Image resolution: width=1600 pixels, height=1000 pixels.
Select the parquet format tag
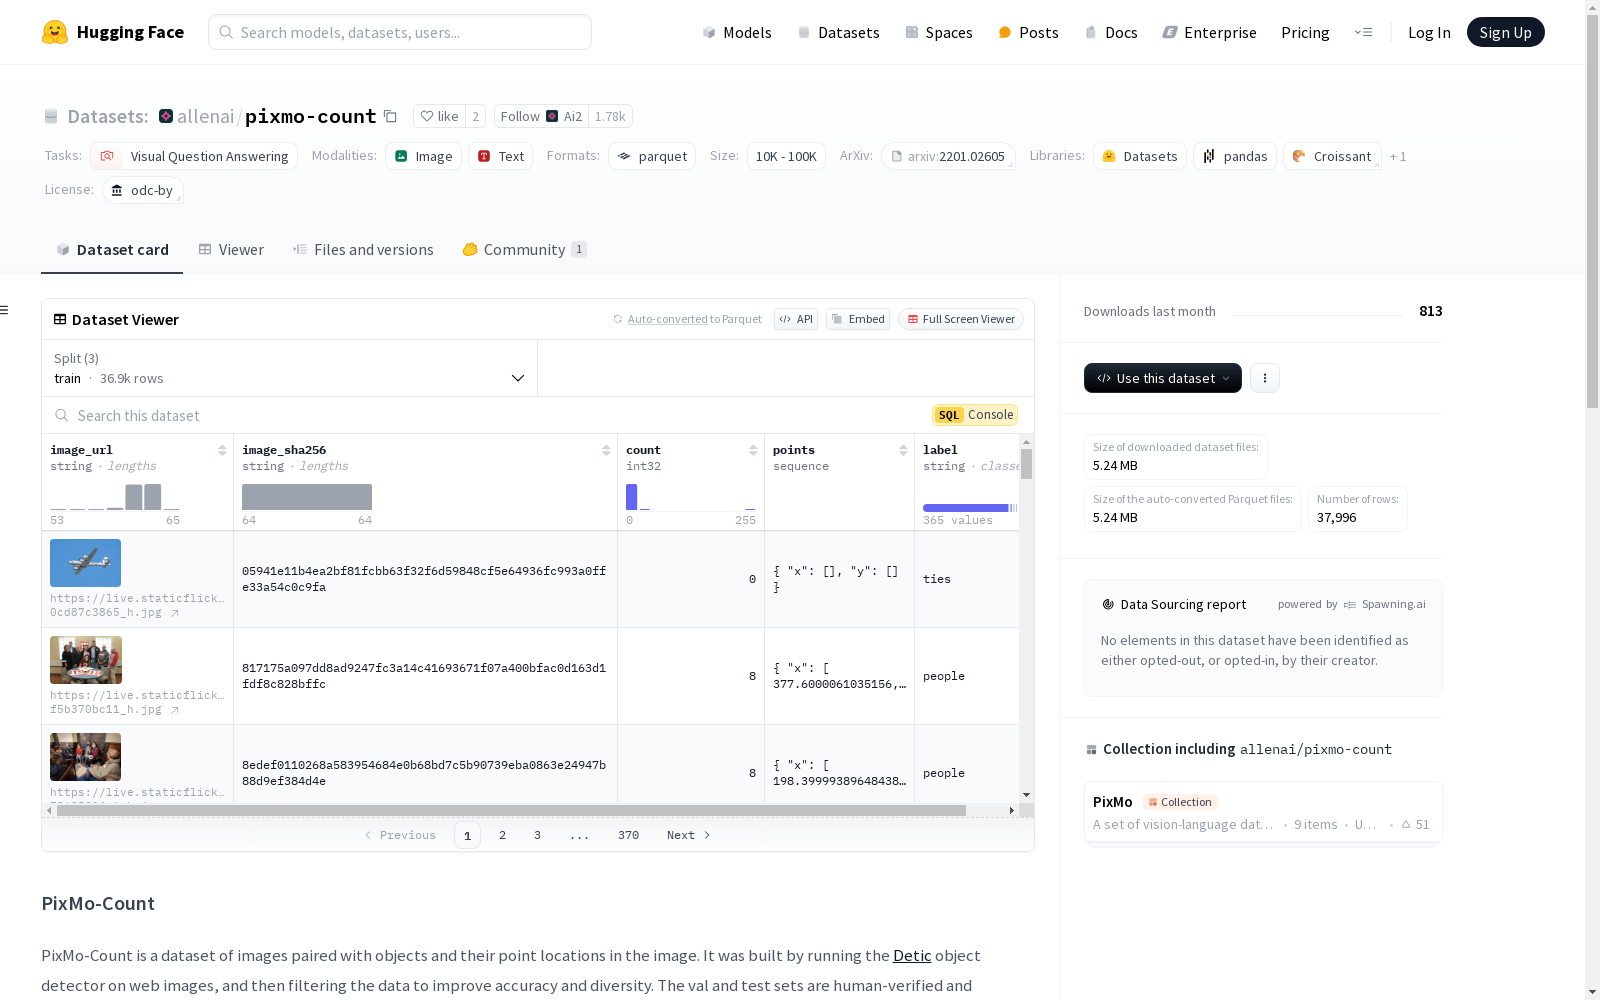(x=652, y=157)
